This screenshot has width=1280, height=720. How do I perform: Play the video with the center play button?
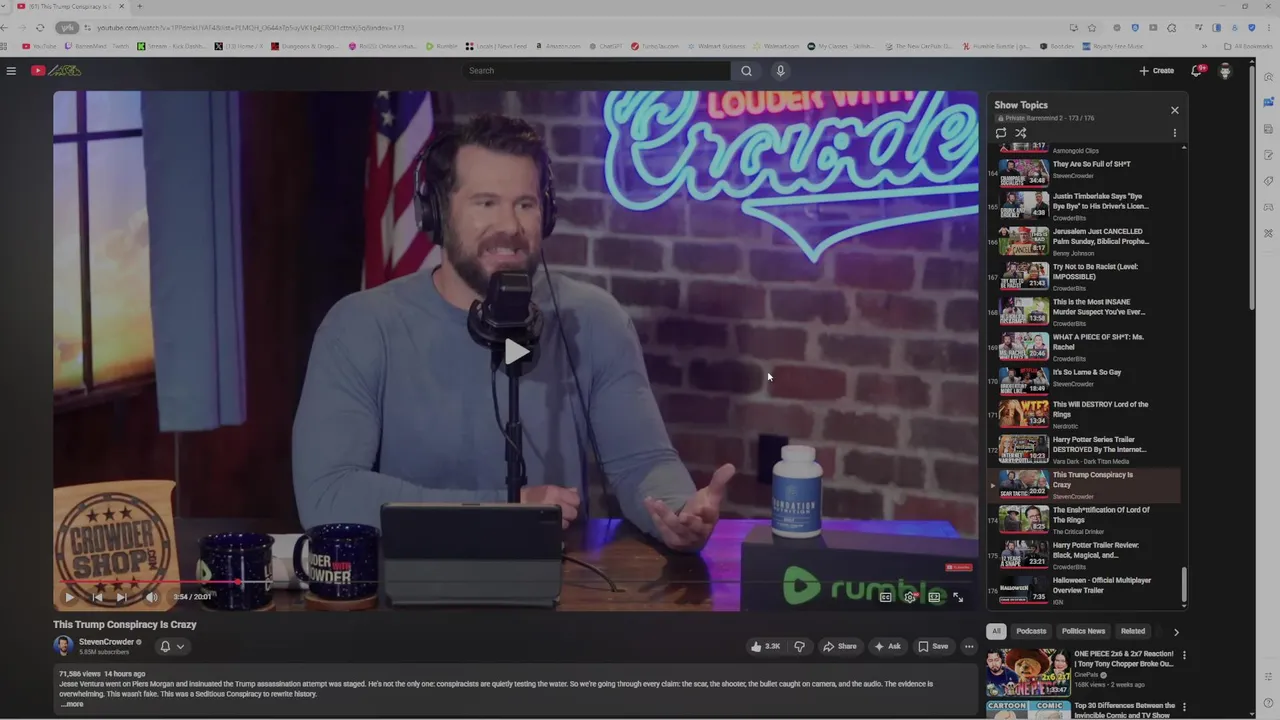click(516, 351)
